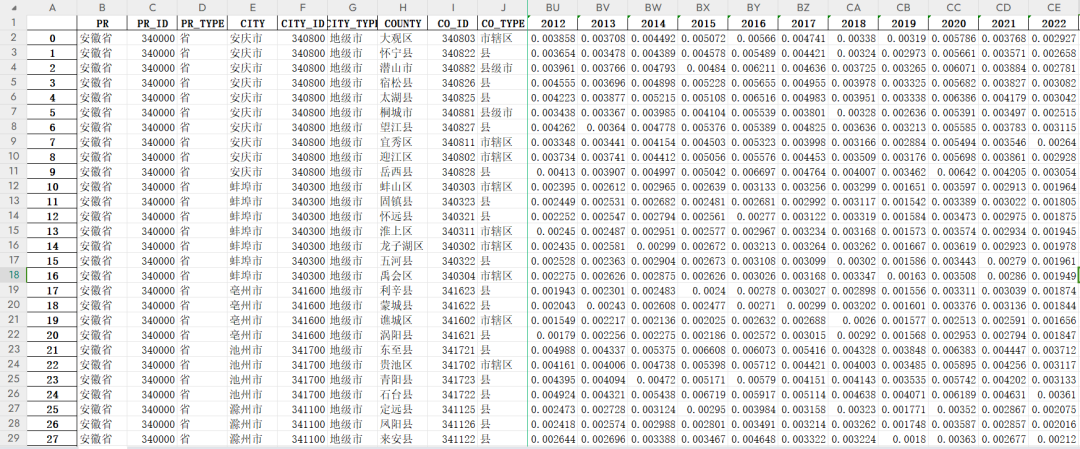Click the 2020 year header cell

point(953,23)
